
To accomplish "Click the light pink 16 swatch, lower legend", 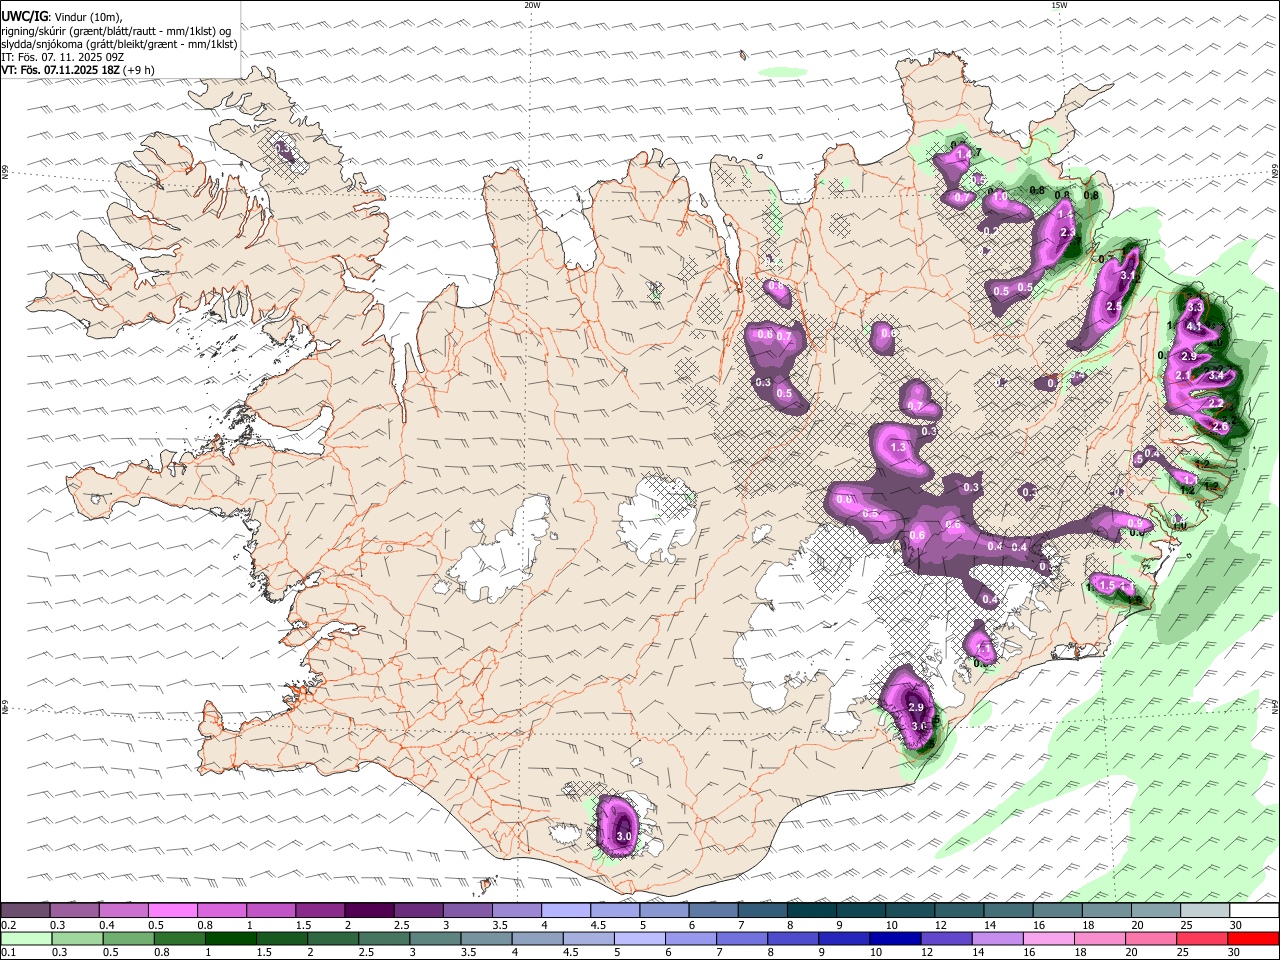I will pyautogui.click(x=1049, y=939).
